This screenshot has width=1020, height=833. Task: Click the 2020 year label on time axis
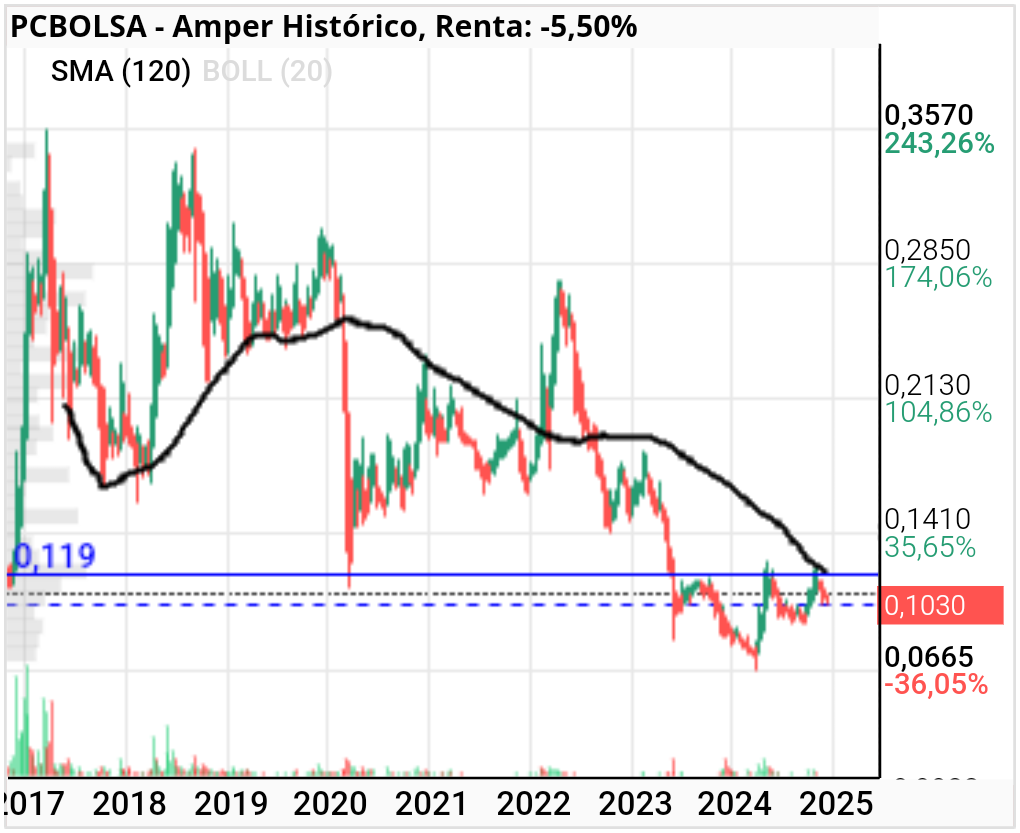coord(330,804)
